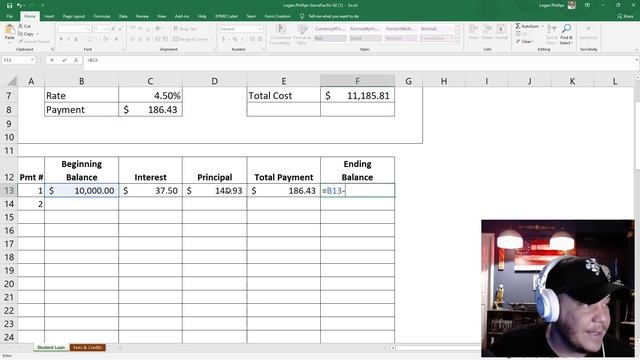Open the DYMO Label tab

[227, 16]
